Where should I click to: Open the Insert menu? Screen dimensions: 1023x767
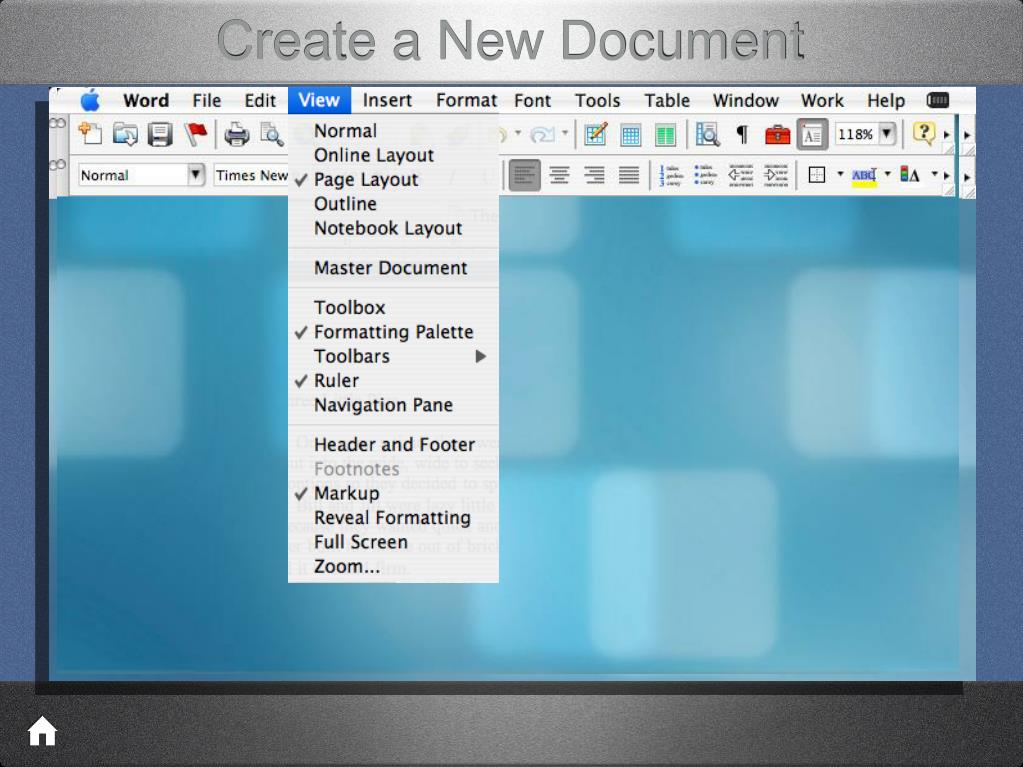[388, 100]
